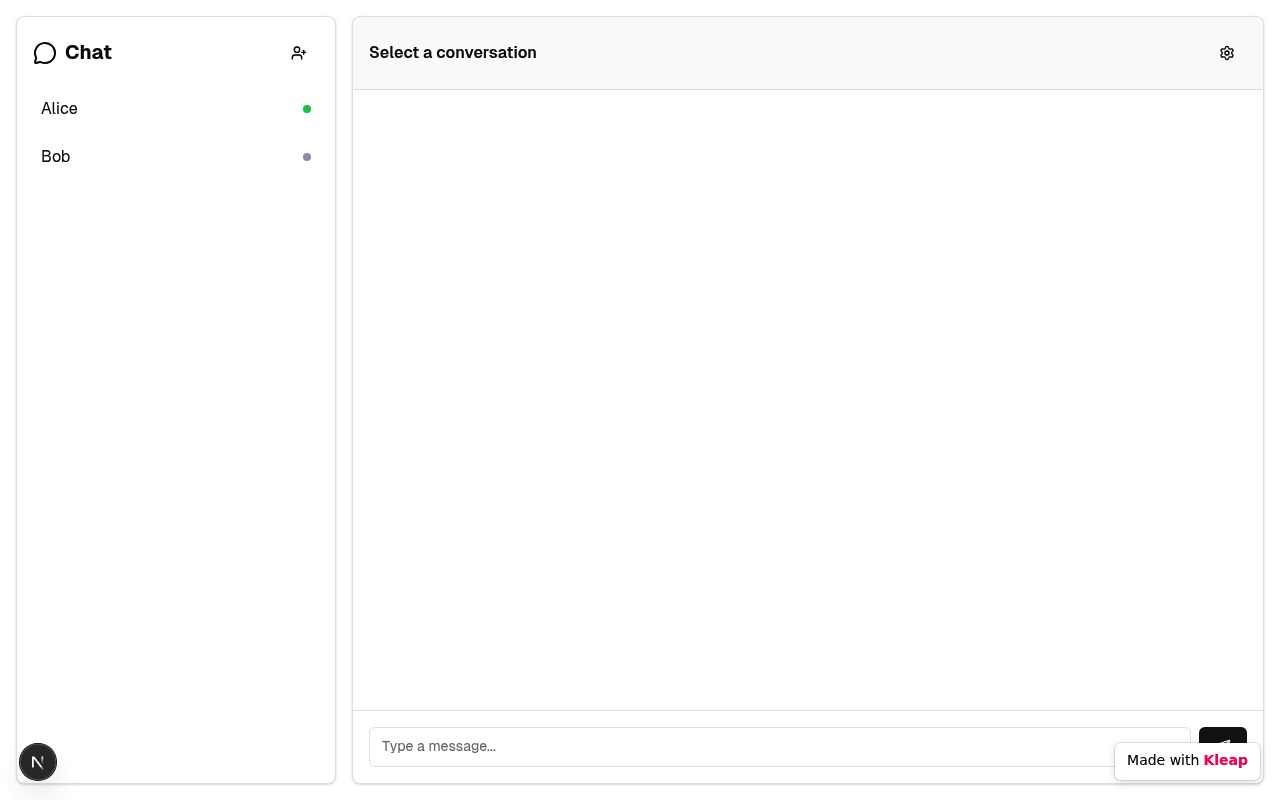The width and height of the screenshot is (1280, 800).
Task: Click the "Chat" sidebar heading
Action: tap(88, 53)
